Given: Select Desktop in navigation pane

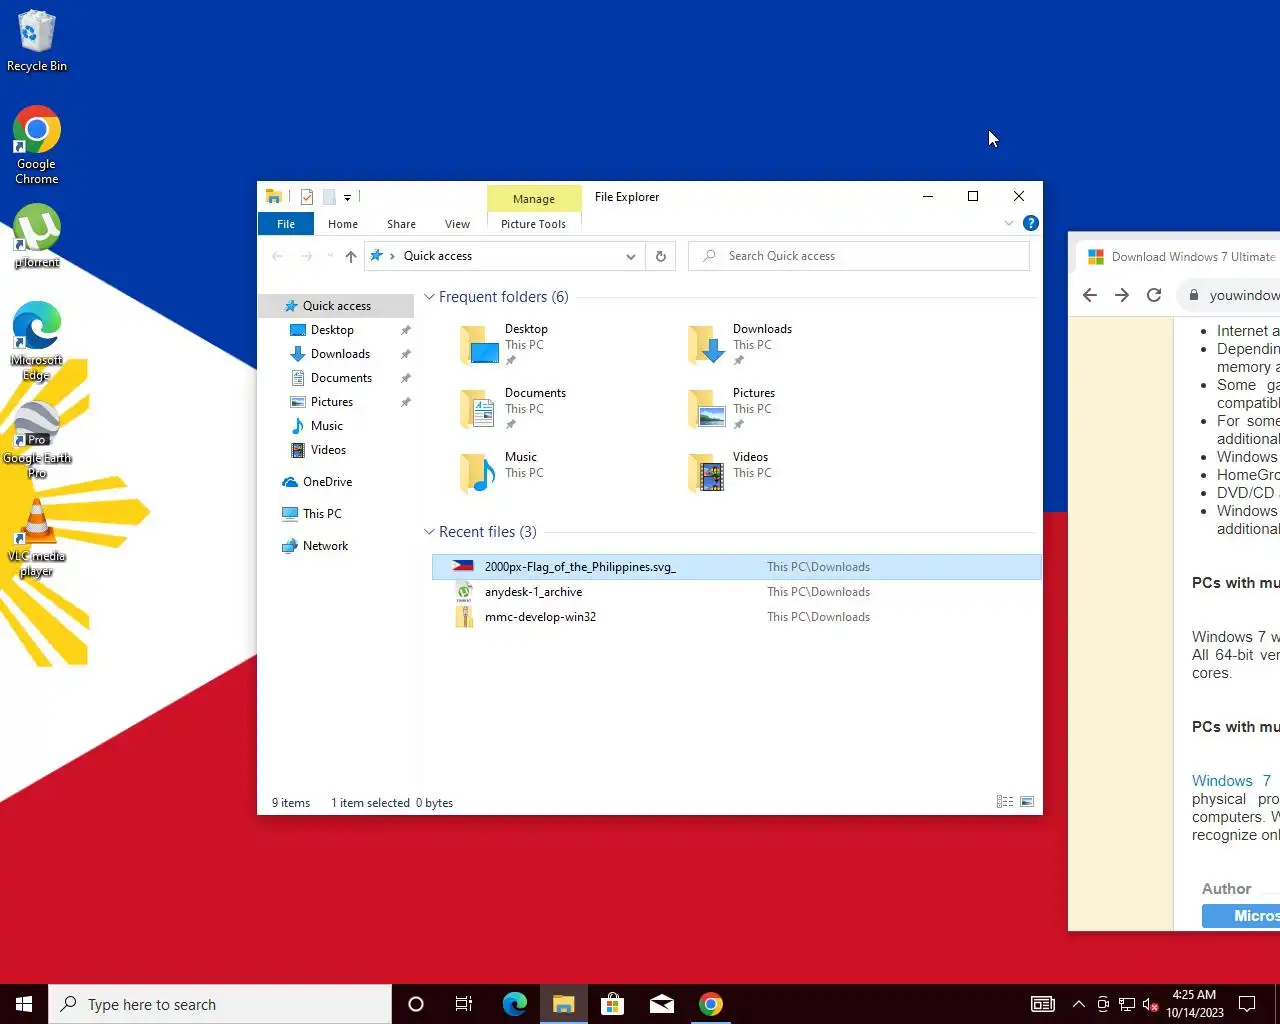Looking at the screenshot, I should coord(332,330).
